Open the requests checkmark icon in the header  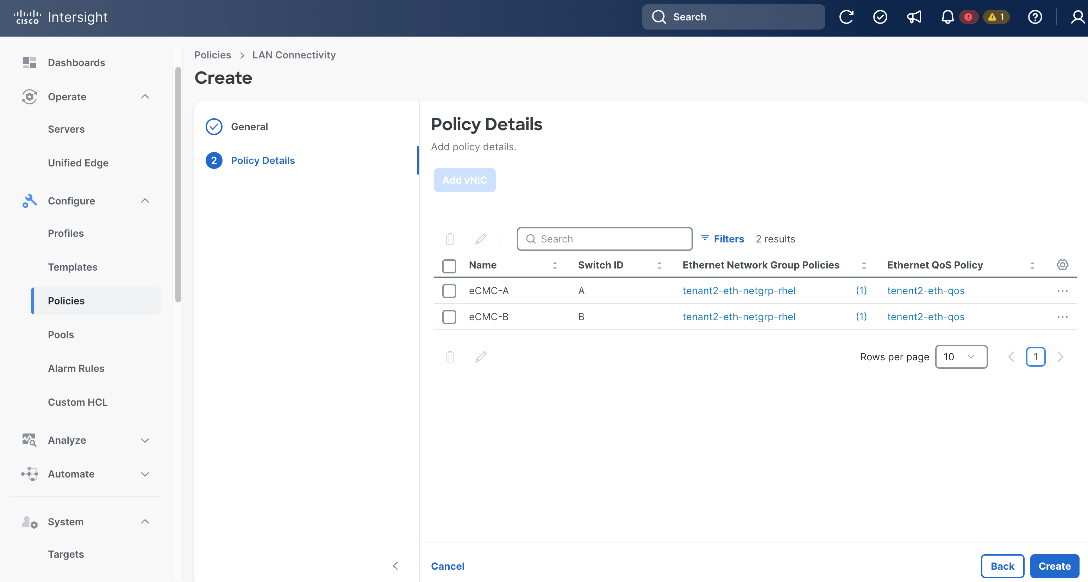[880, 17]
